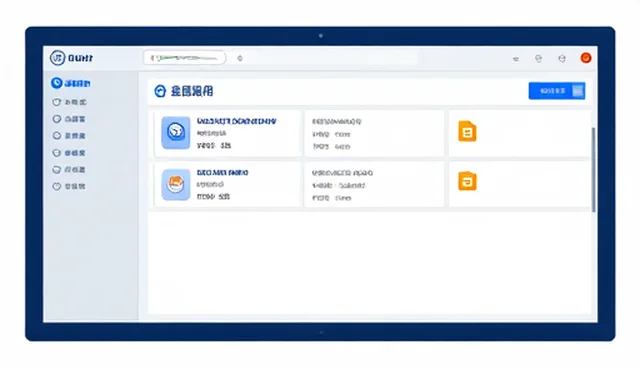Screen dimensions: 640x368
Task: Open the bold title link of the second card
Action: [222, 173]
